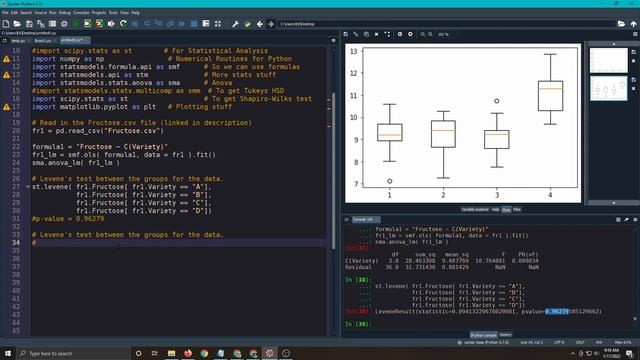This screenshot has height=360, width=640.
Task: Run file with the green play icon
Action: coord(76,24)
